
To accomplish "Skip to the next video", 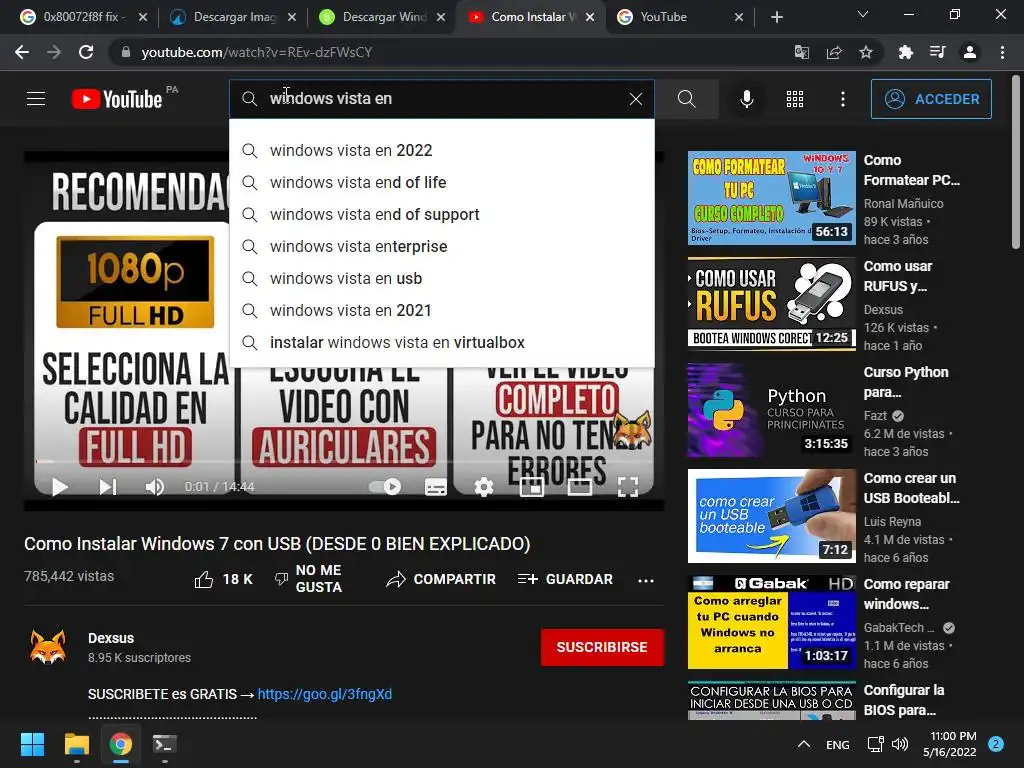I will pyautogui.click(x=108, y=487).
